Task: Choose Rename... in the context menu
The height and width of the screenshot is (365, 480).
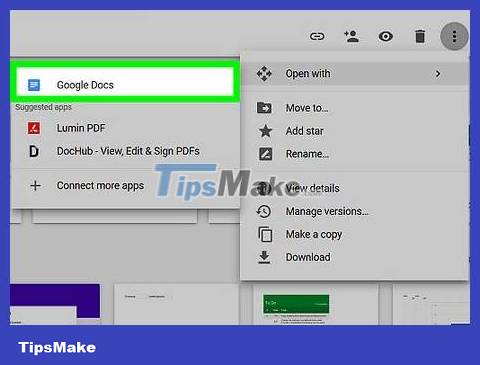Action: pos(355,154)
